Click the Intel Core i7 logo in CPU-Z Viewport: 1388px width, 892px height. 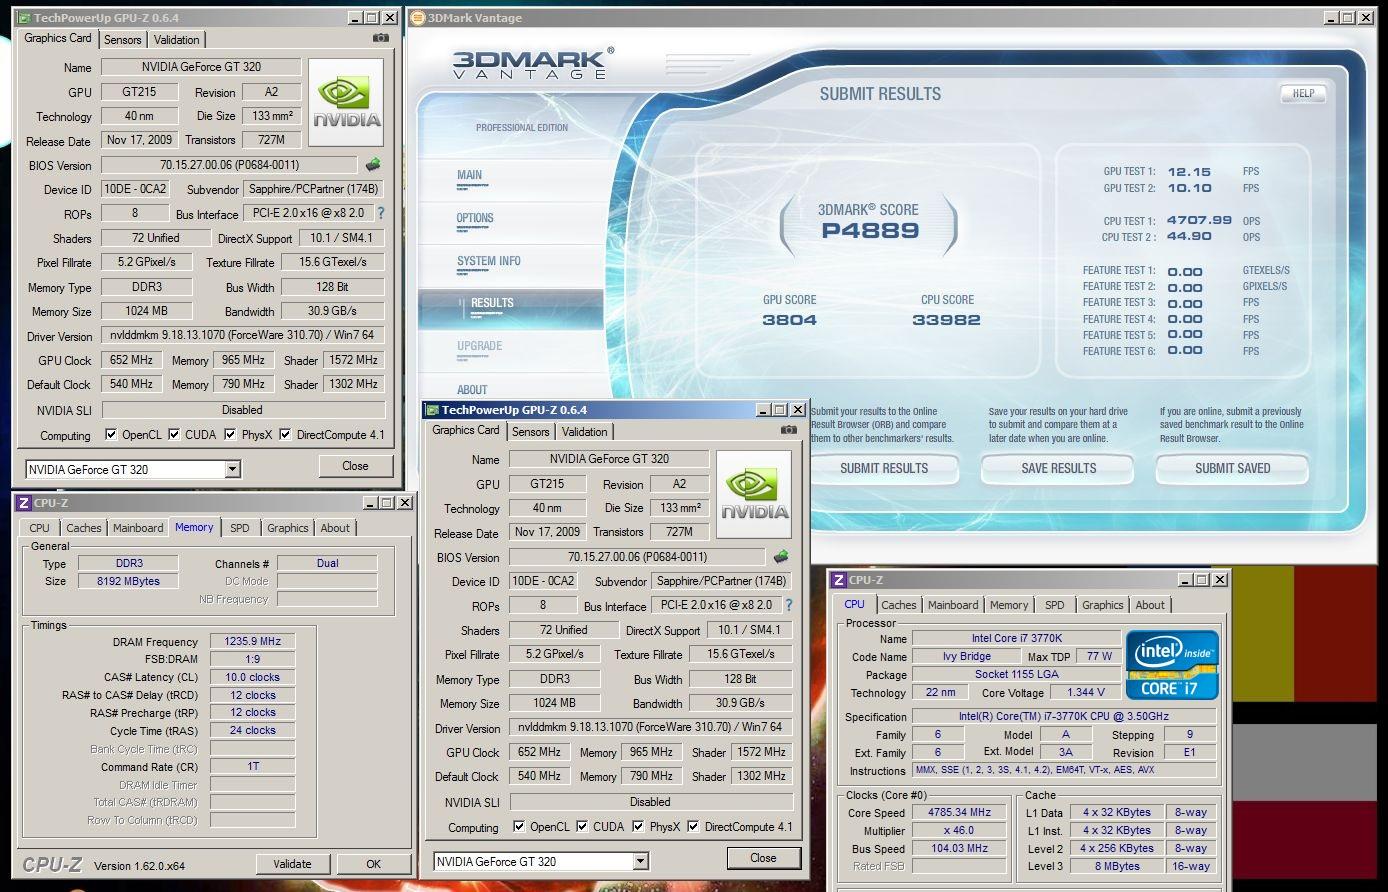click(x=1172, y=665)
